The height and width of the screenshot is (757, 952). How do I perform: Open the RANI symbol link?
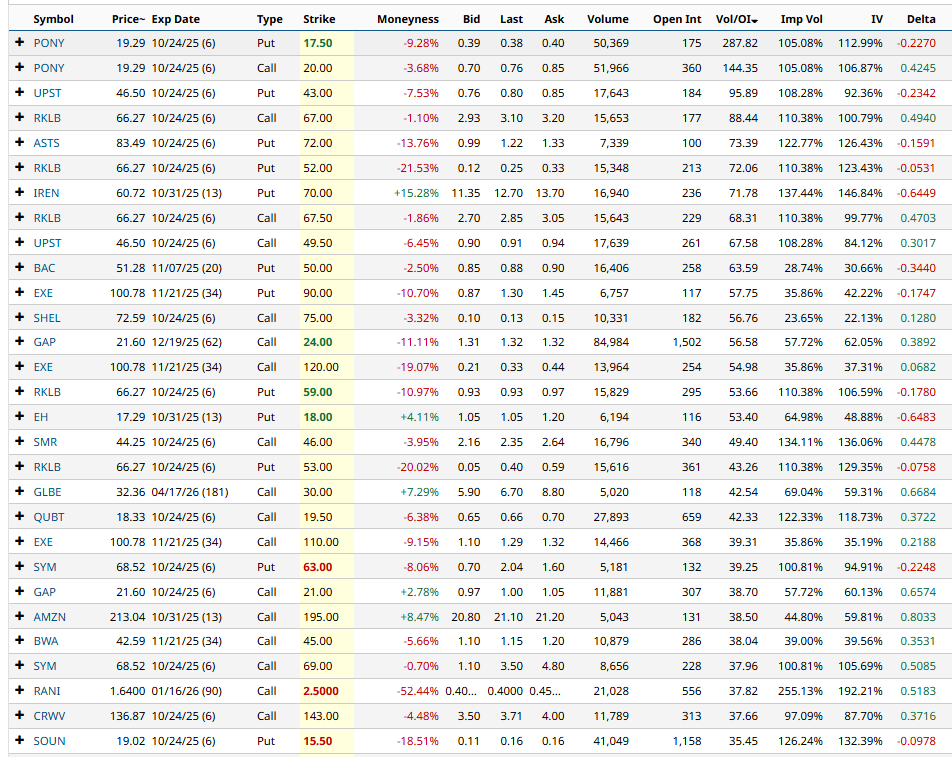pyautogui.click(x=47, y=691)
